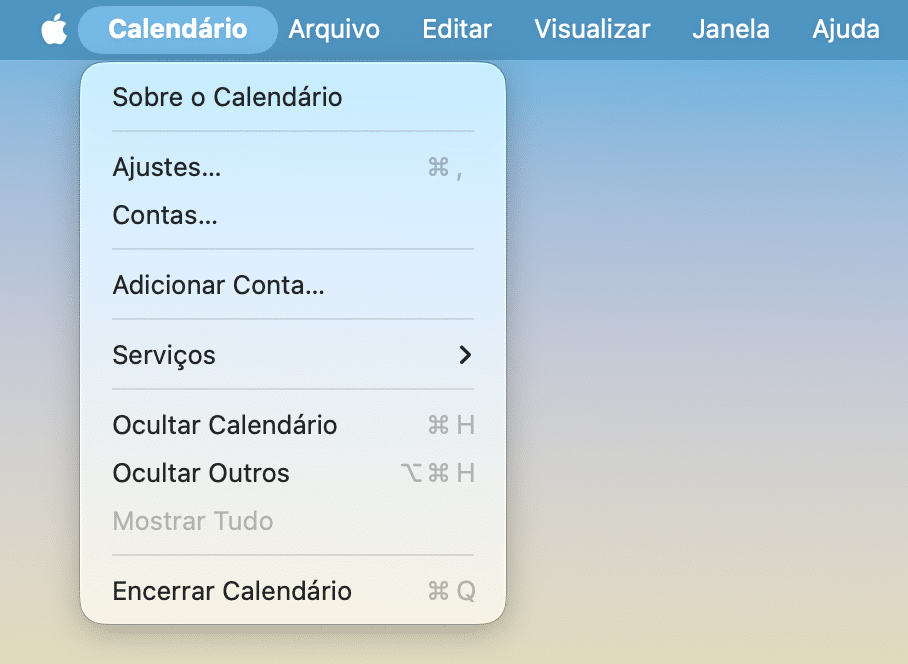Open Ajustes from the Calendário menu

165,167
